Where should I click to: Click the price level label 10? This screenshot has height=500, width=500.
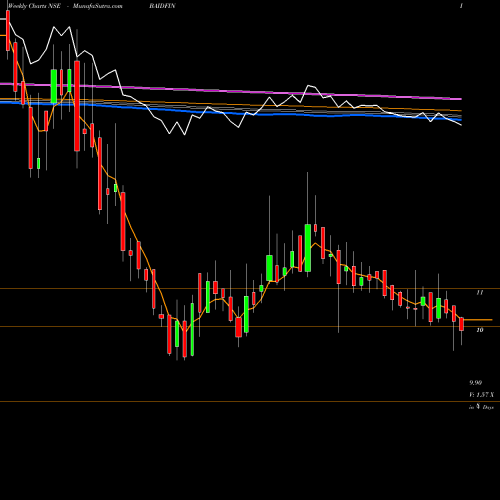480,330
